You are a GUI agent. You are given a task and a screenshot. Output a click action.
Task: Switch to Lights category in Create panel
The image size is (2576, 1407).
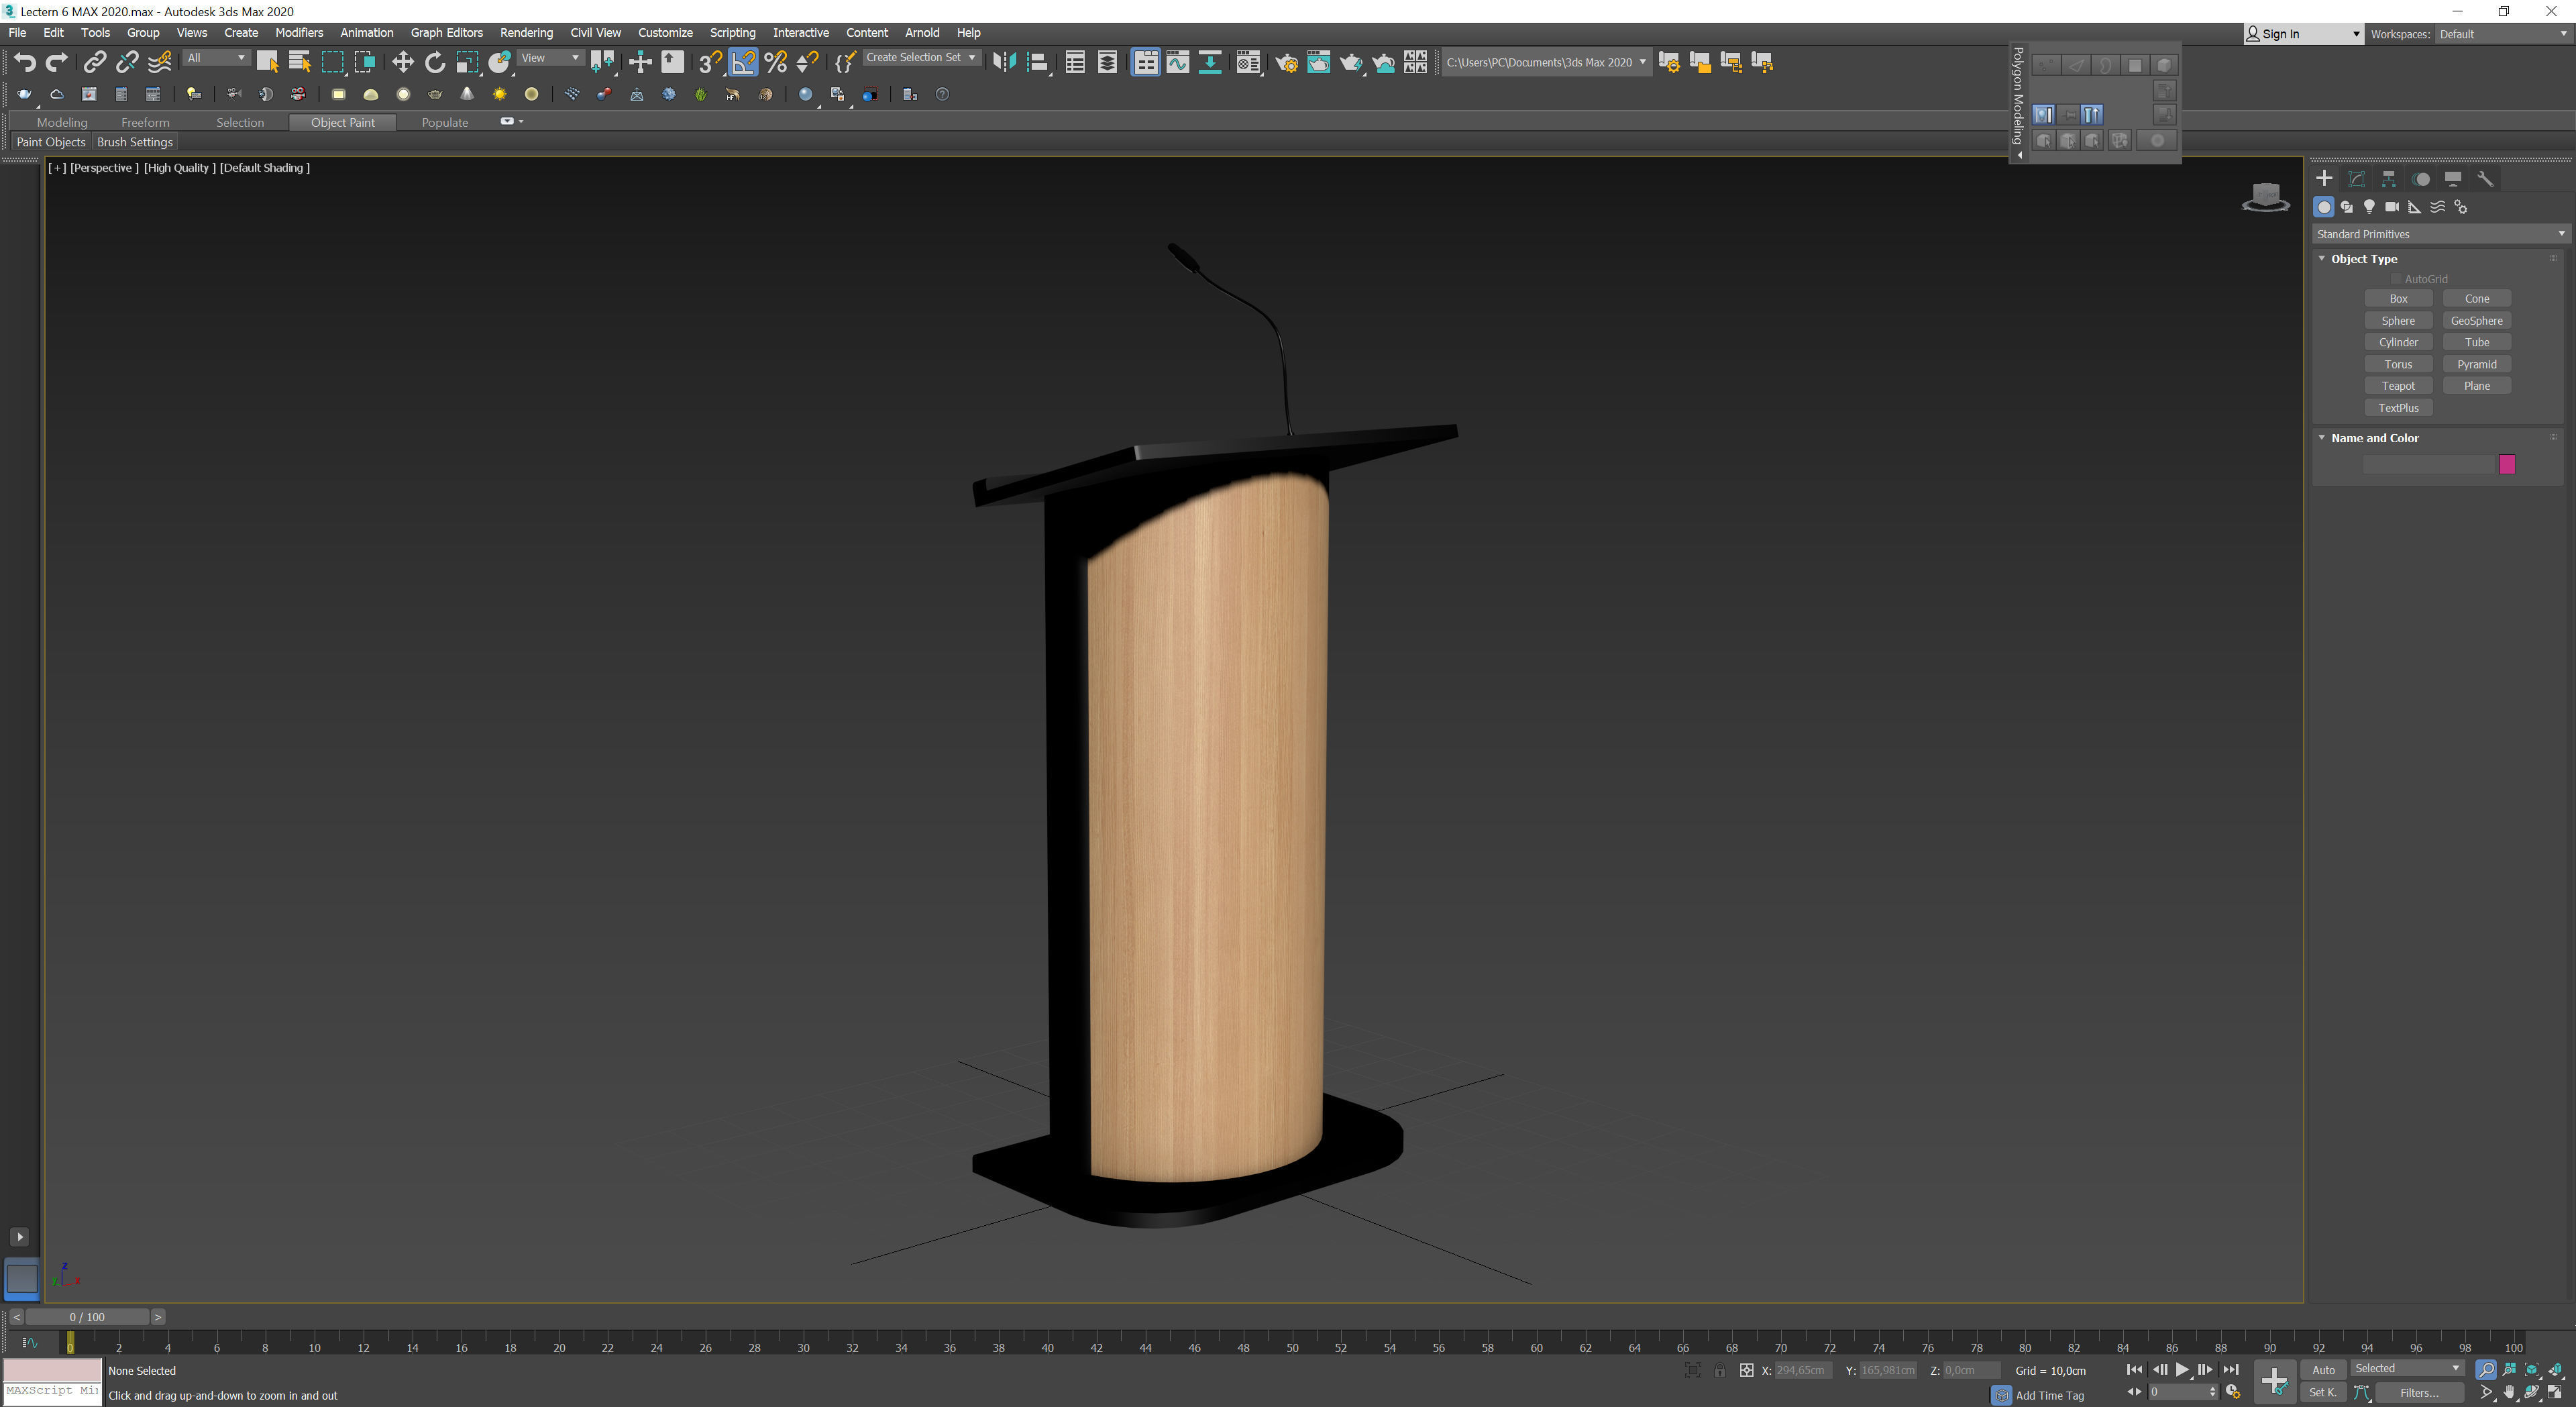click(2369, 207)
